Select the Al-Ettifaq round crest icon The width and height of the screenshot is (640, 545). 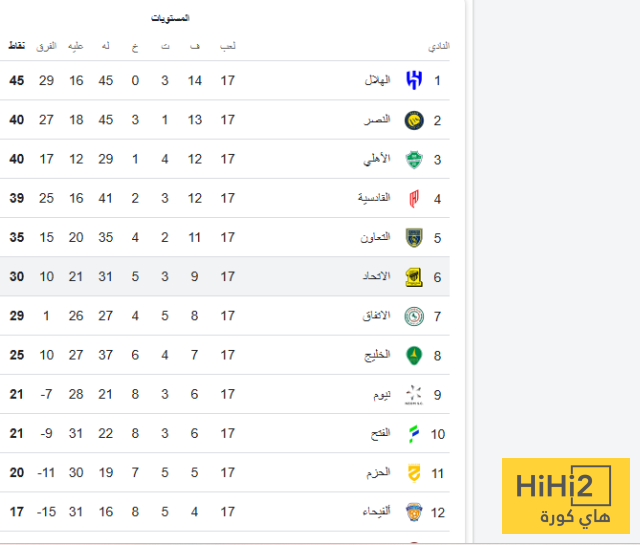point(413,316)
